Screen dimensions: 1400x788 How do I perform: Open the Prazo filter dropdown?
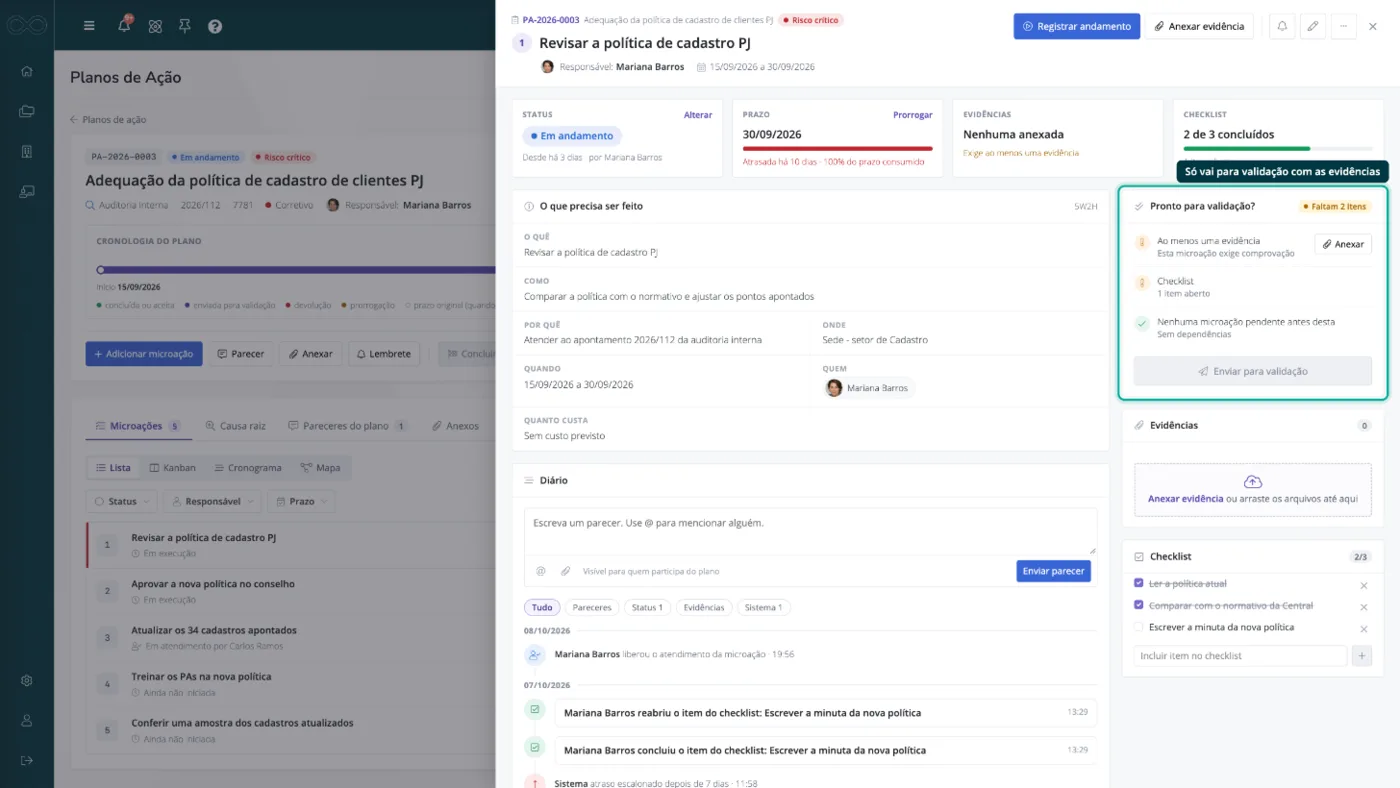coord(301,501)
